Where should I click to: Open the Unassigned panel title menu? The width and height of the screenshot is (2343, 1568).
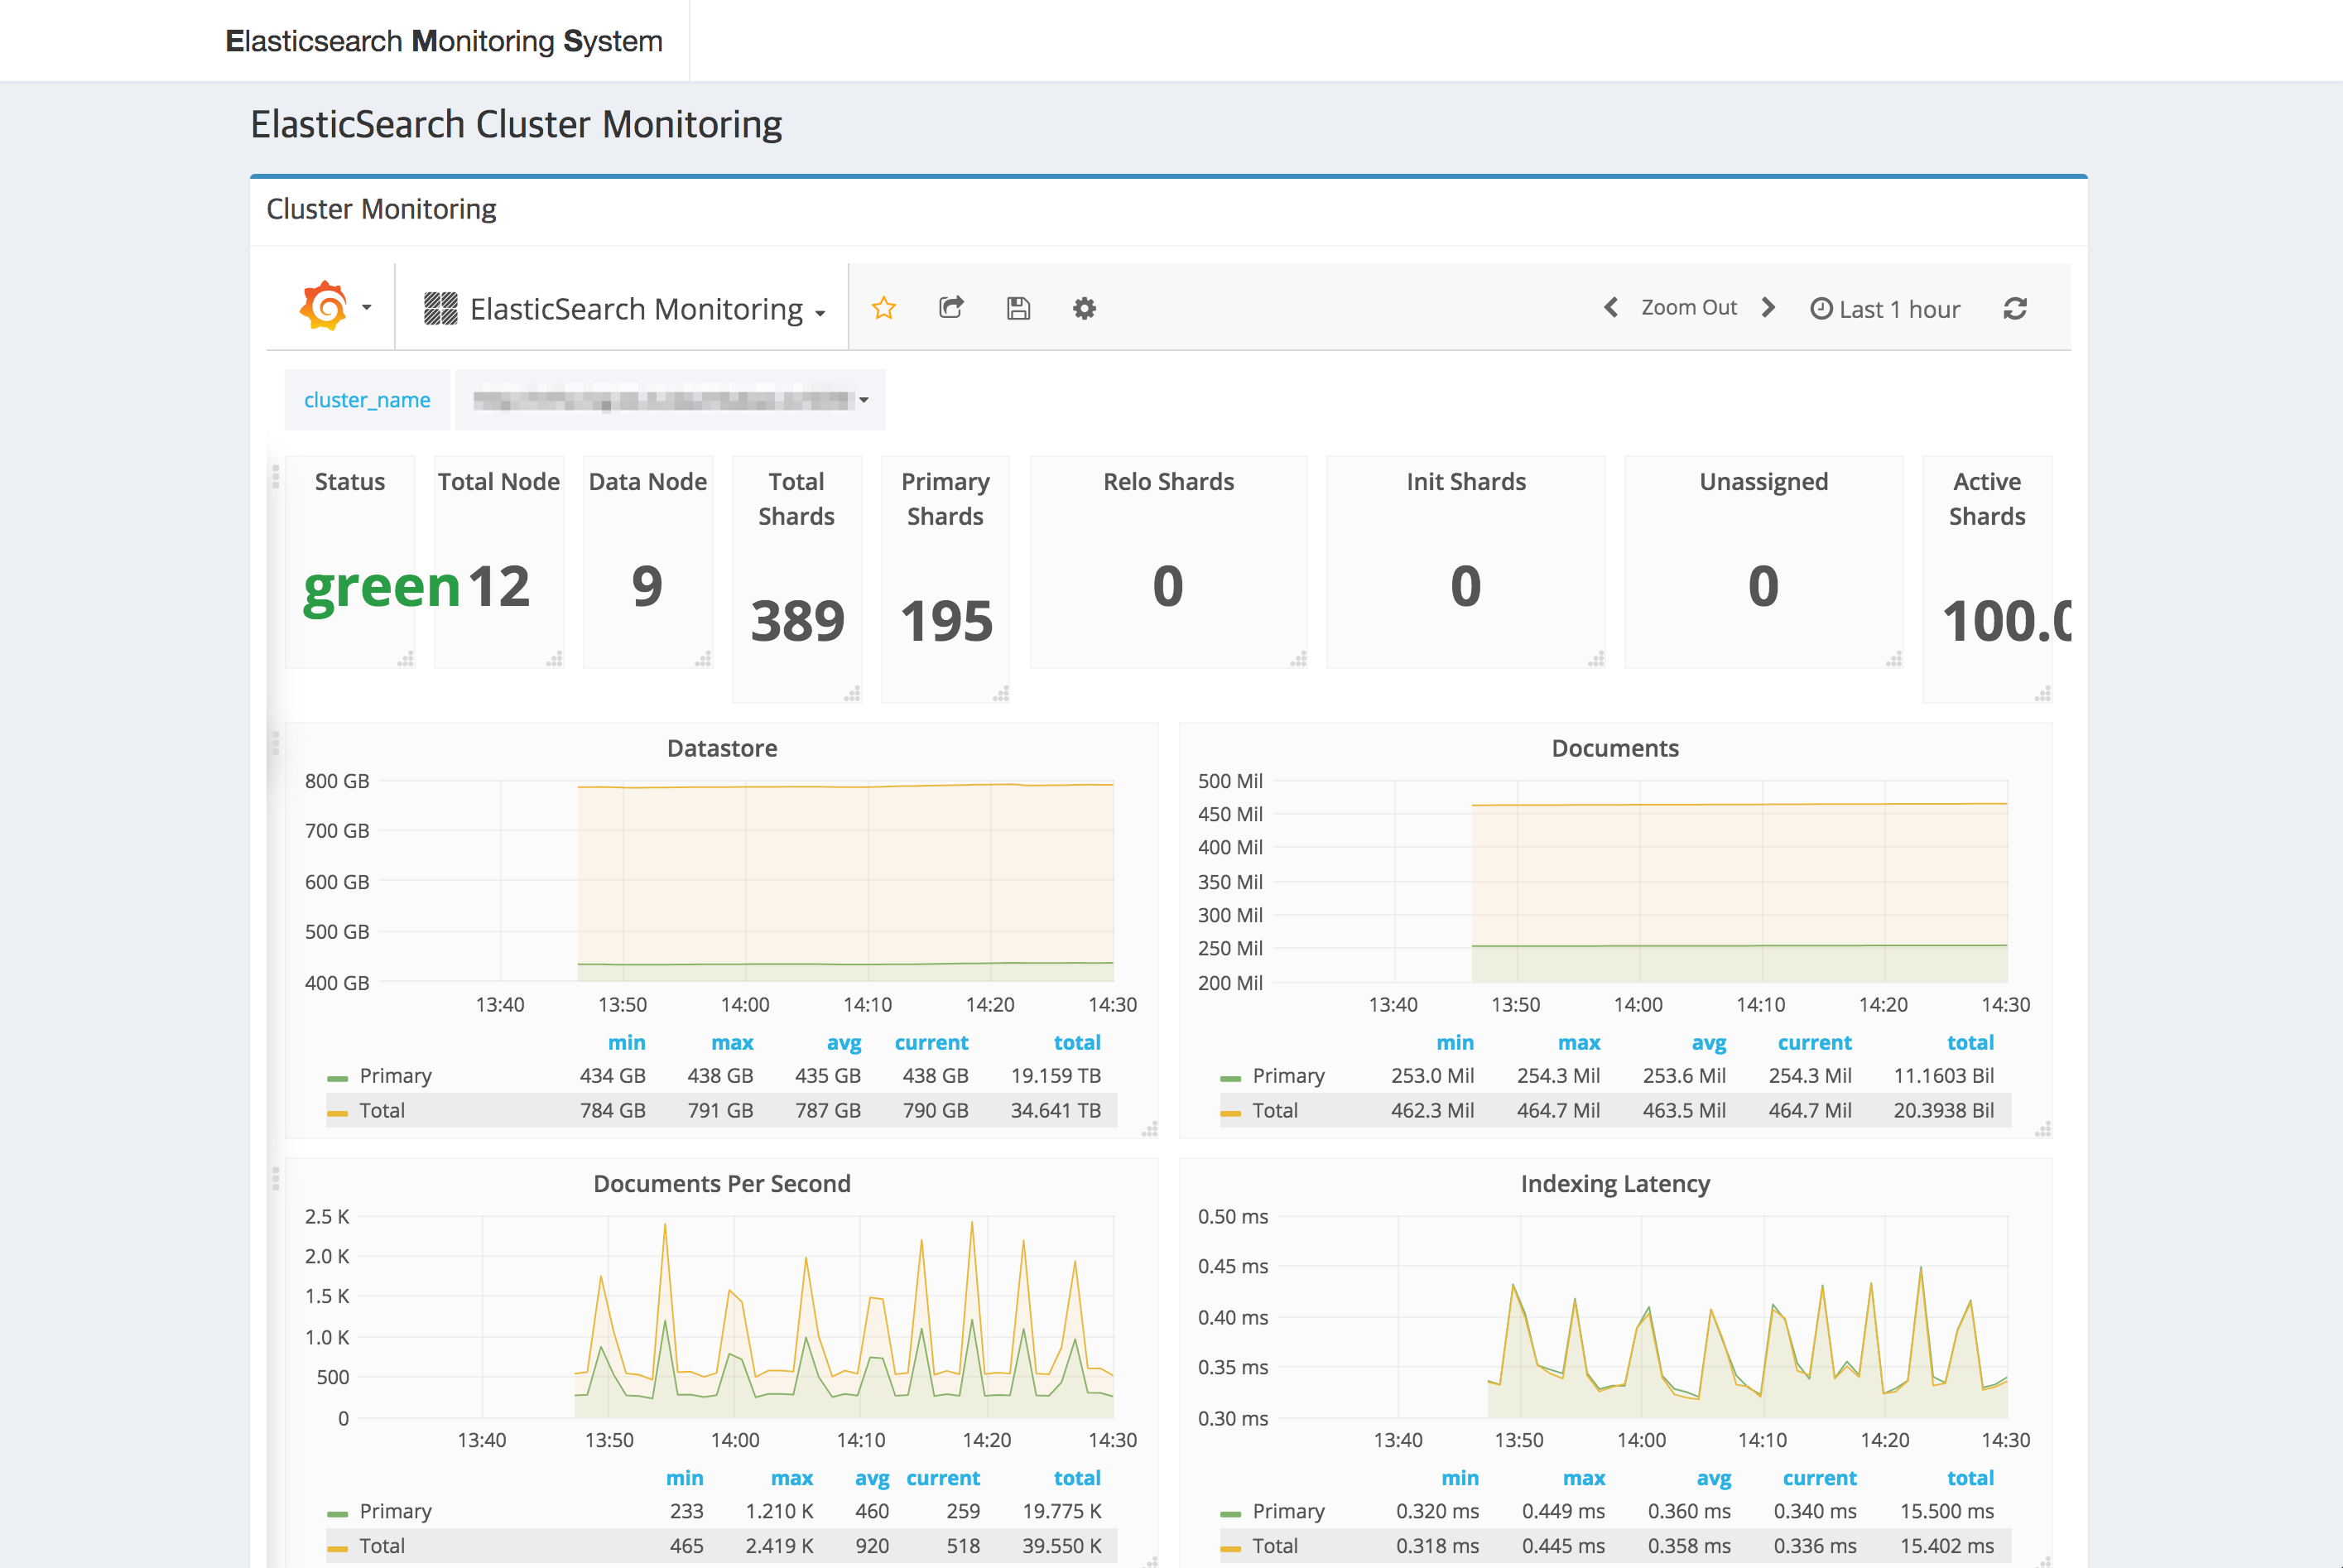tap(1763, 482)
